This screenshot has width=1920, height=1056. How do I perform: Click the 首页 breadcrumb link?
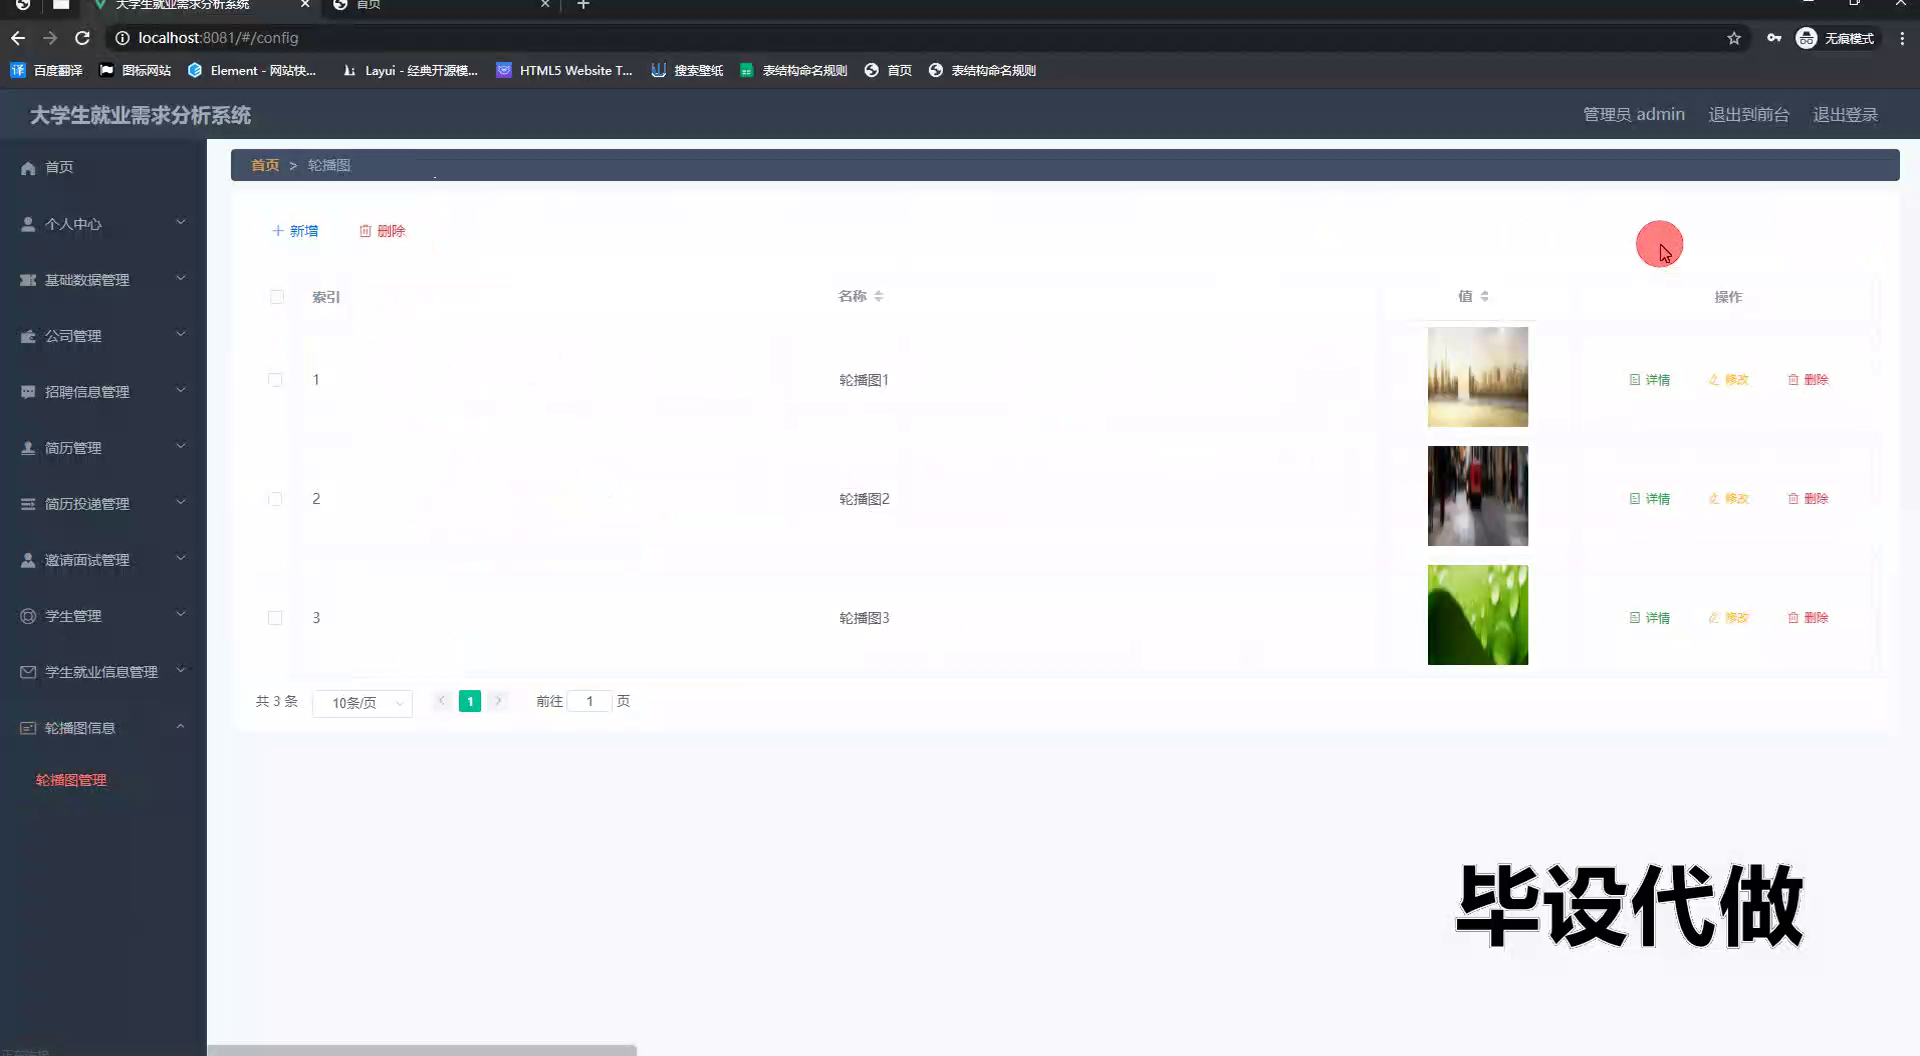pyautogui.click(x=264, y=165)
